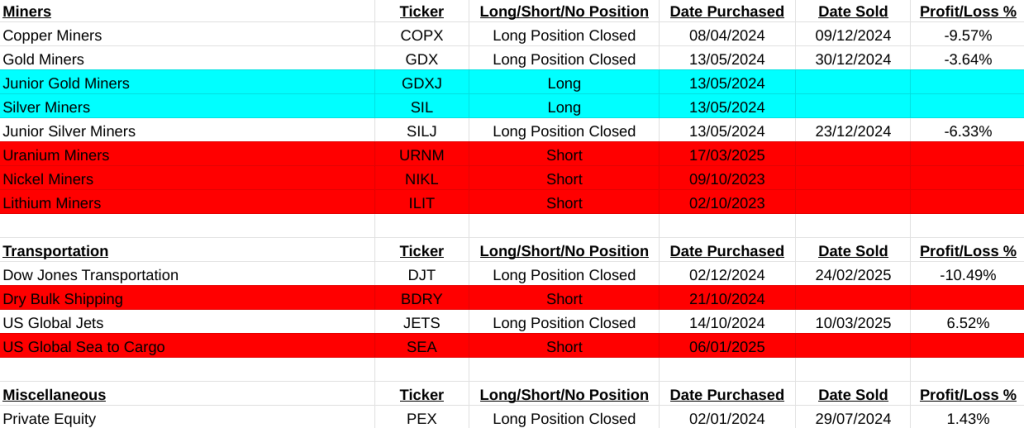Image resolution: width=1024 pixels, height=428 pixels.
Task: Click the Junior Gold Miners row label
Action: [66, 83]
